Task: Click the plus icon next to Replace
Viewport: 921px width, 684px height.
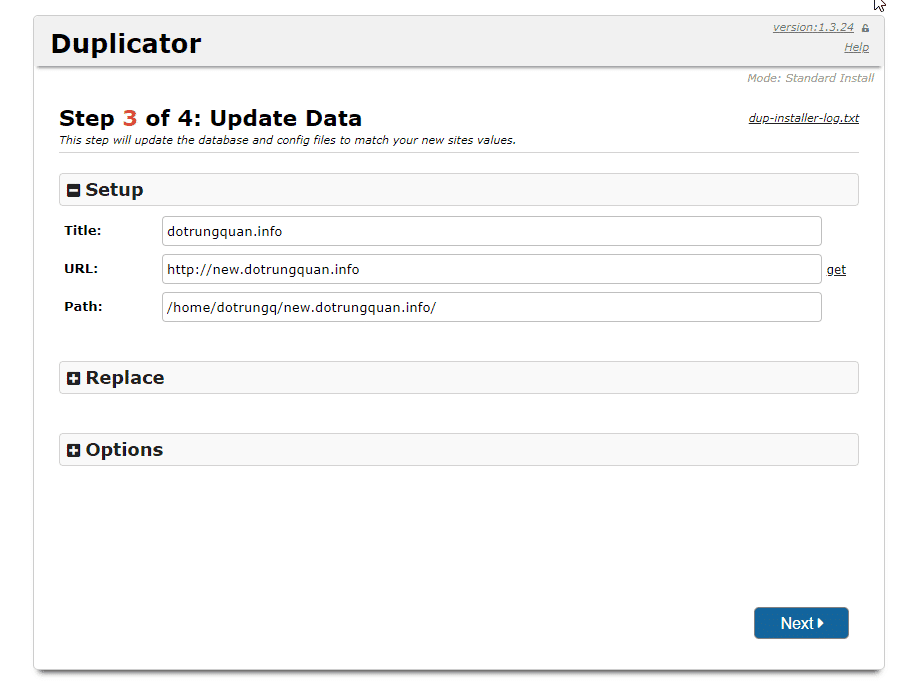Action: pyautogui.click(x=73, y=377)
